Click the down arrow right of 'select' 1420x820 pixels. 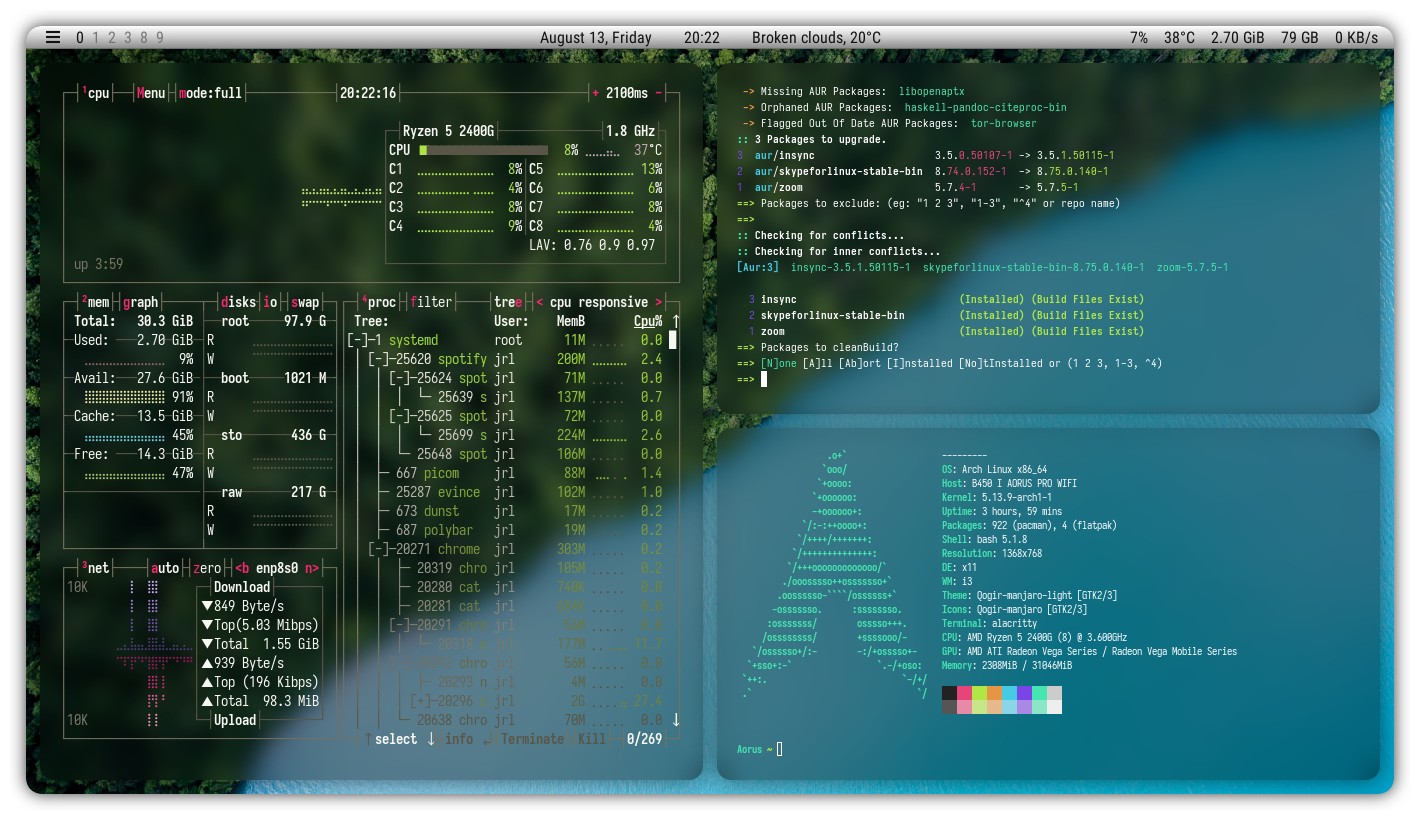click(x=431, y=739)
